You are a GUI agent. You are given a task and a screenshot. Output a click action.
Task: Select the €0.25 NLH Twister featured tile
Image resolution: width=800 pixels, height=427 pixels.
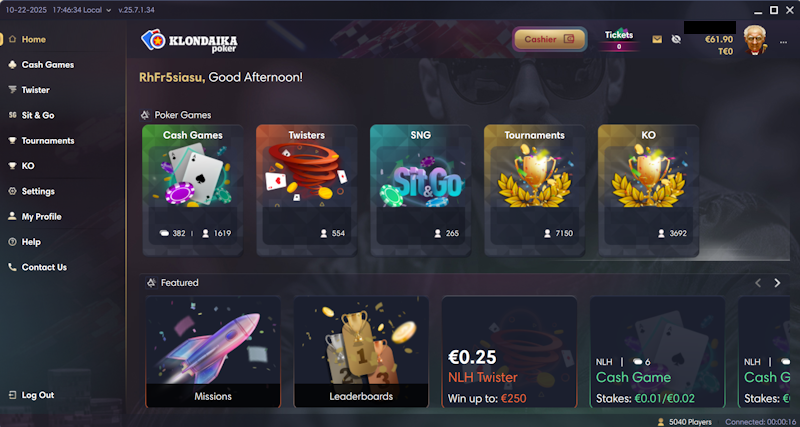point(509,352)
